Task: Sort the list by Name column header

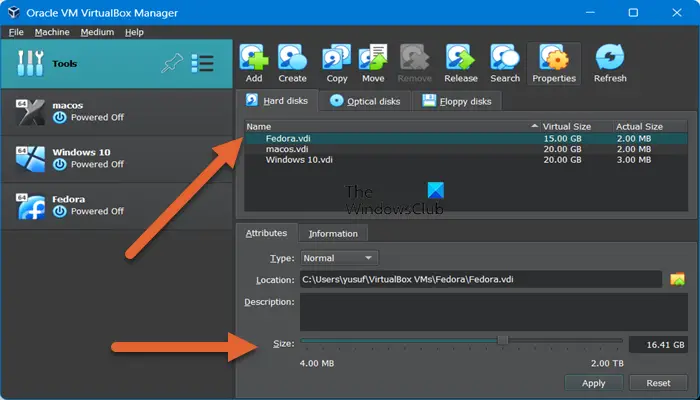Action: click(390, 127)
